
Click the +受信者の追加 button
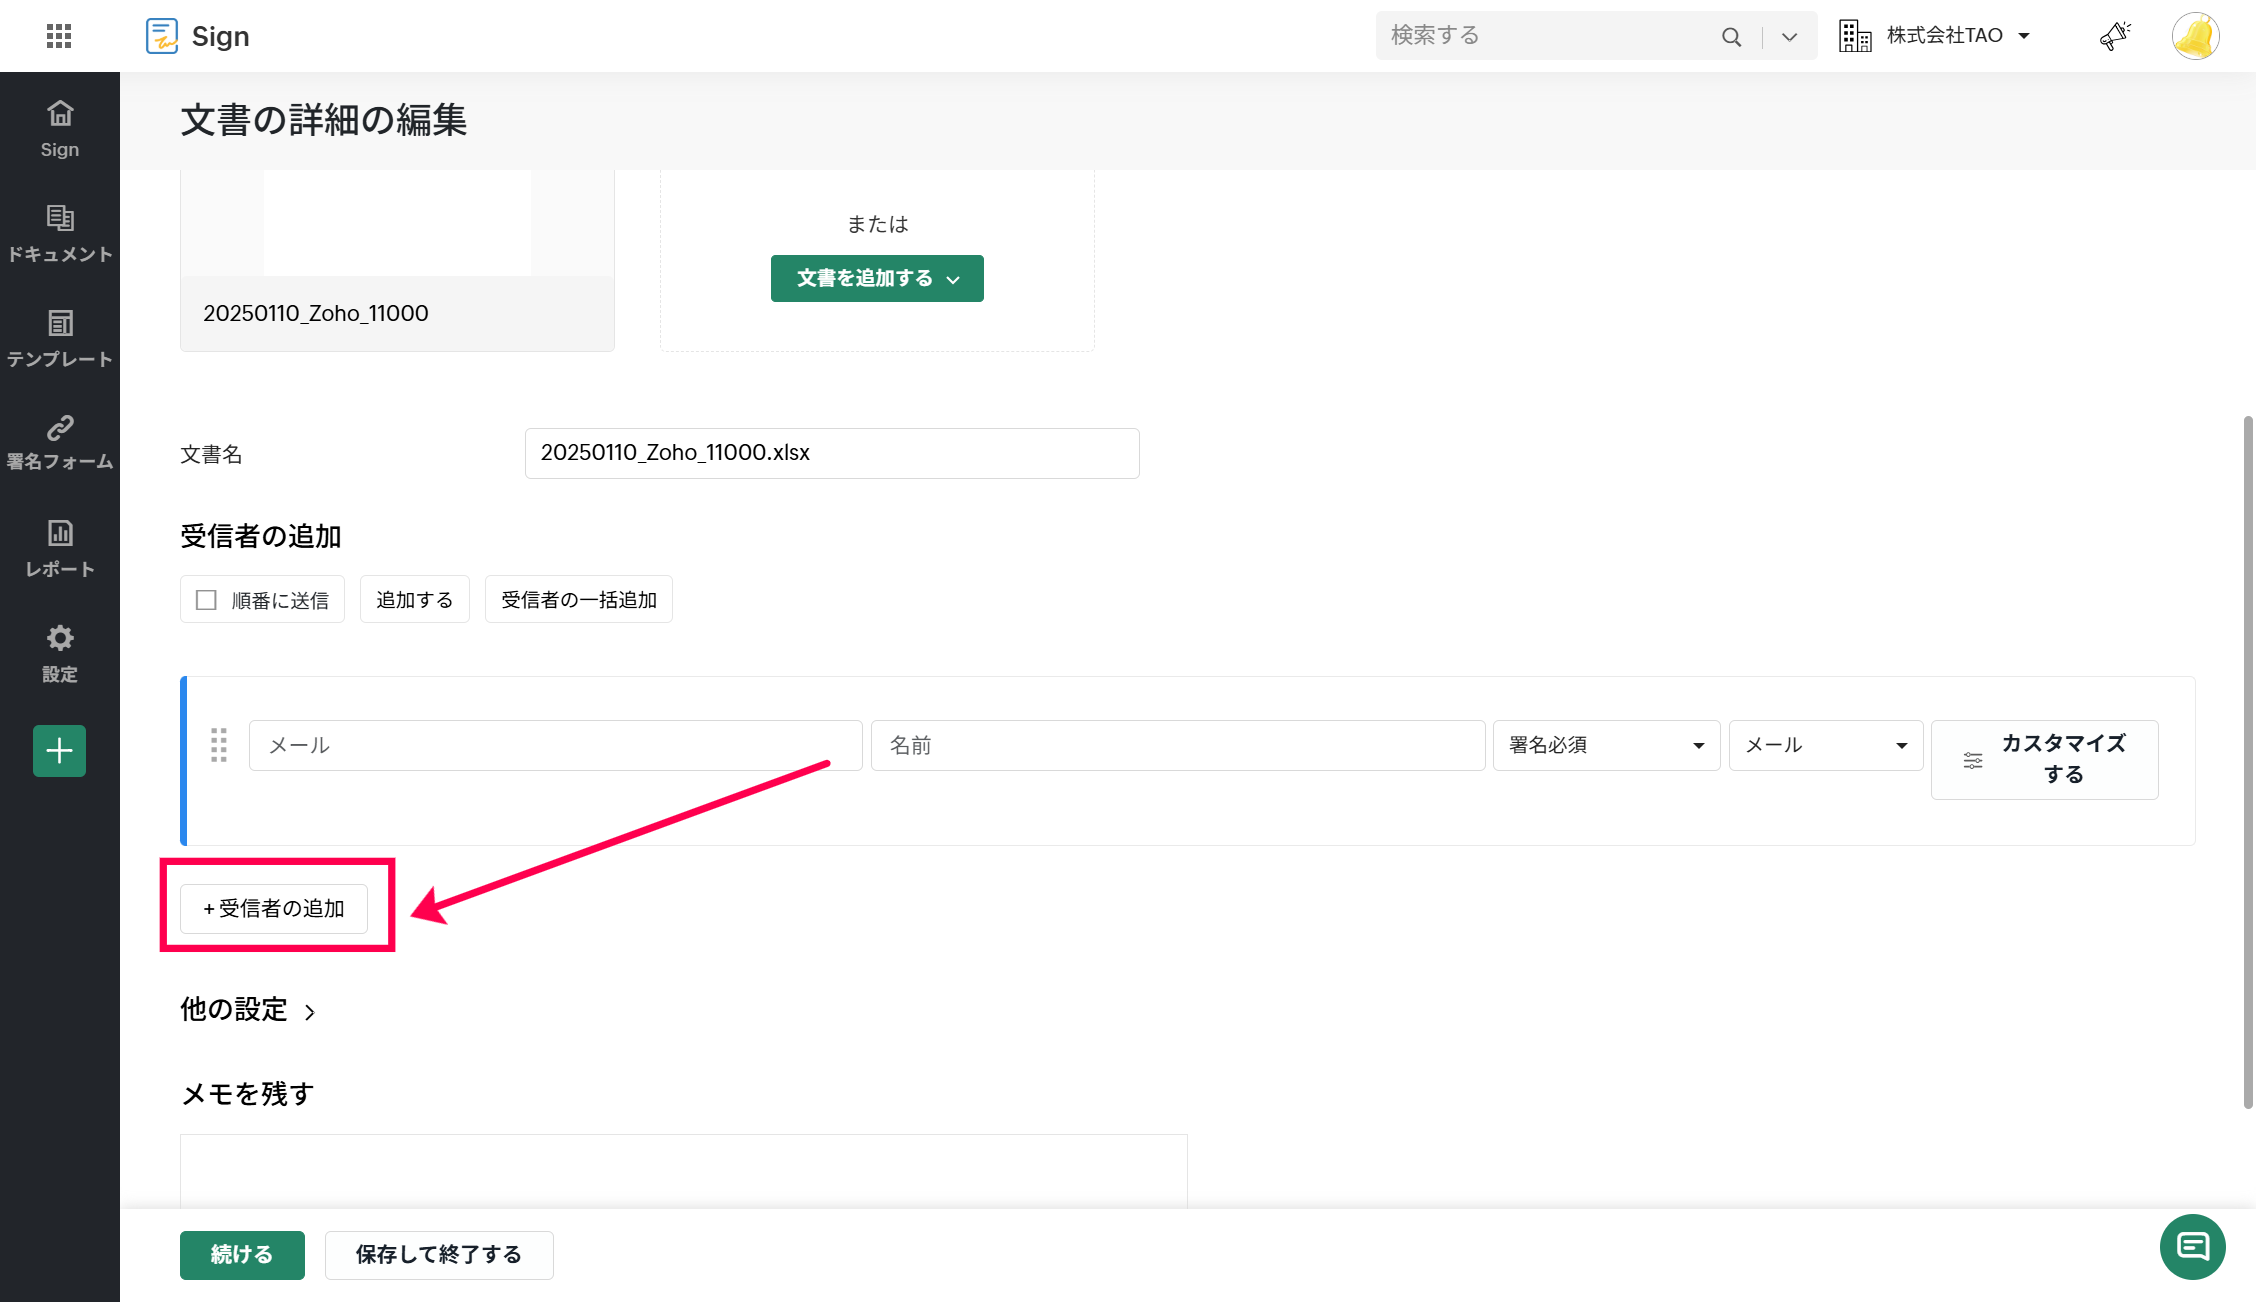click(x=274, y=908)
